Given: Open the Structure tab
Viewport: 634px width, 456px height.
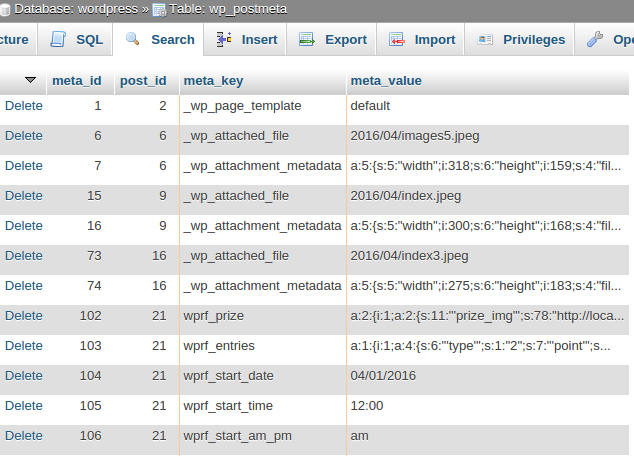Looking at the screenshot, I should coord(18,39).
